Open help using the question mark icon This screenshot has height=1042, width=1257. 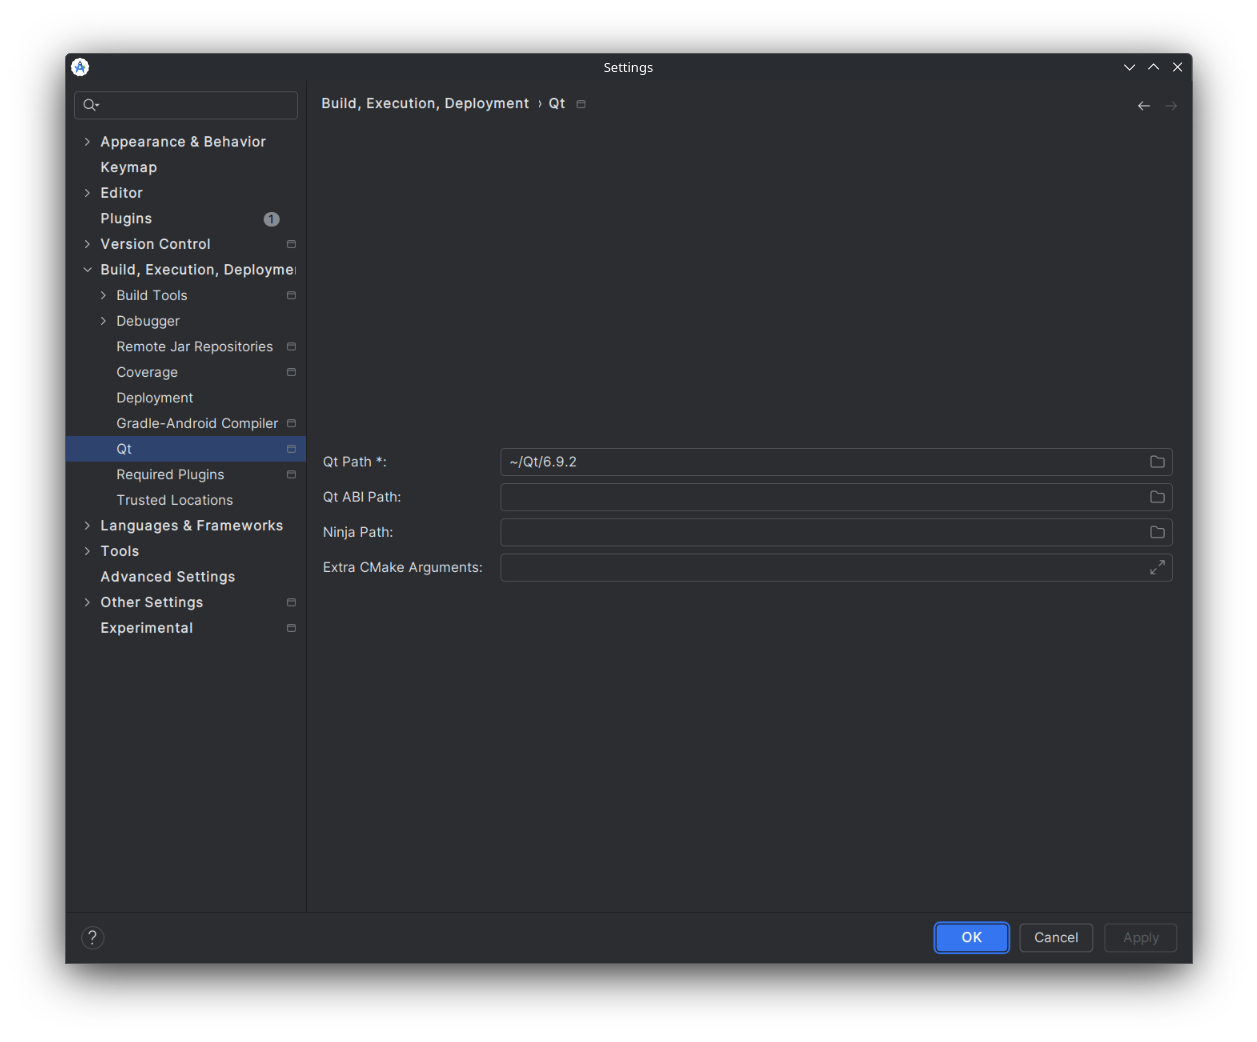tap(92, 937)
